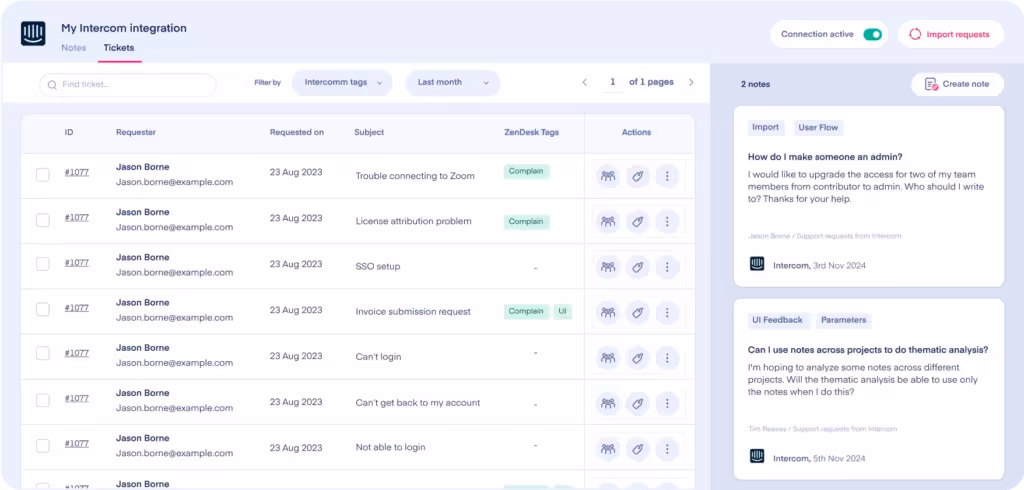This screenshot has height=490, width=1024.
Task: Go to previous page with left chevron
Action: point(584,82)
